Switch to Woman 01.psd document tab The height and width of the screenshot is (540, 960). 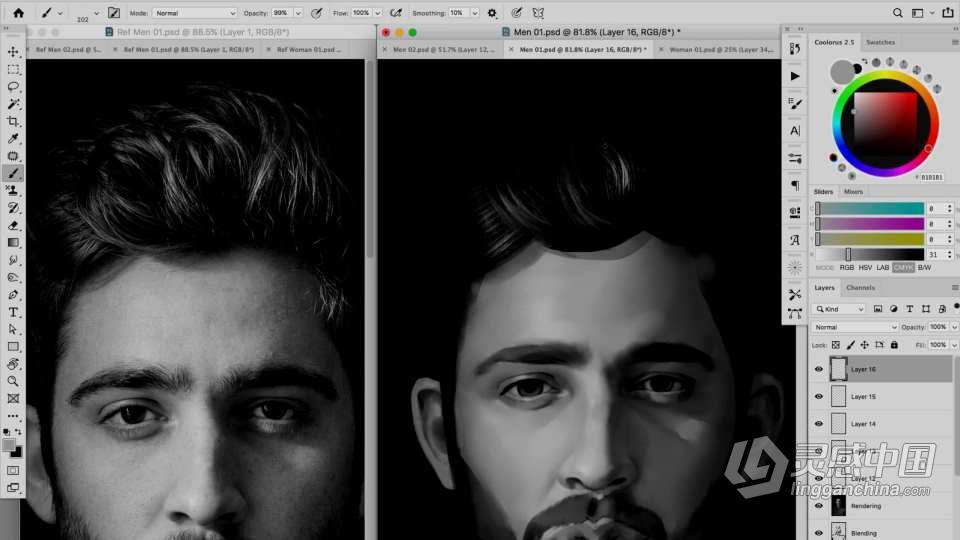721,49
